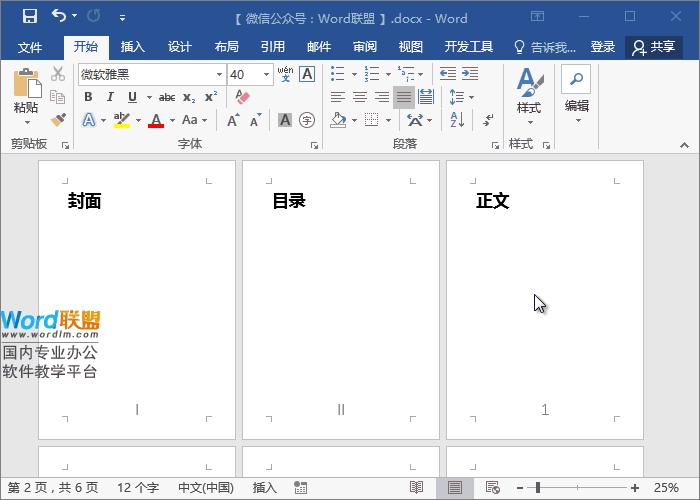Open the 编辑 editing menu

pyautogui.click(x=576, y=95)
